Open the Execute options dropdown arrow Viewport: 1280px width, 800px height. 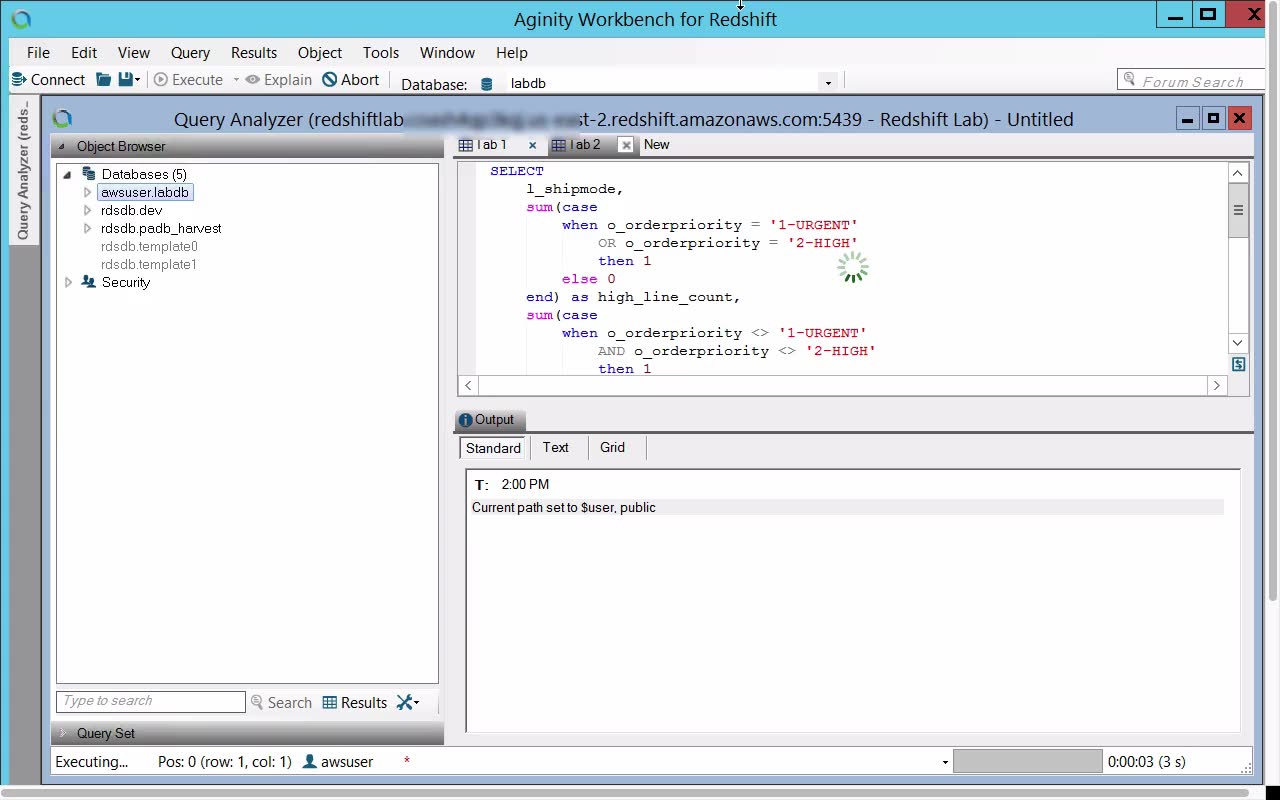coord(236,80)
